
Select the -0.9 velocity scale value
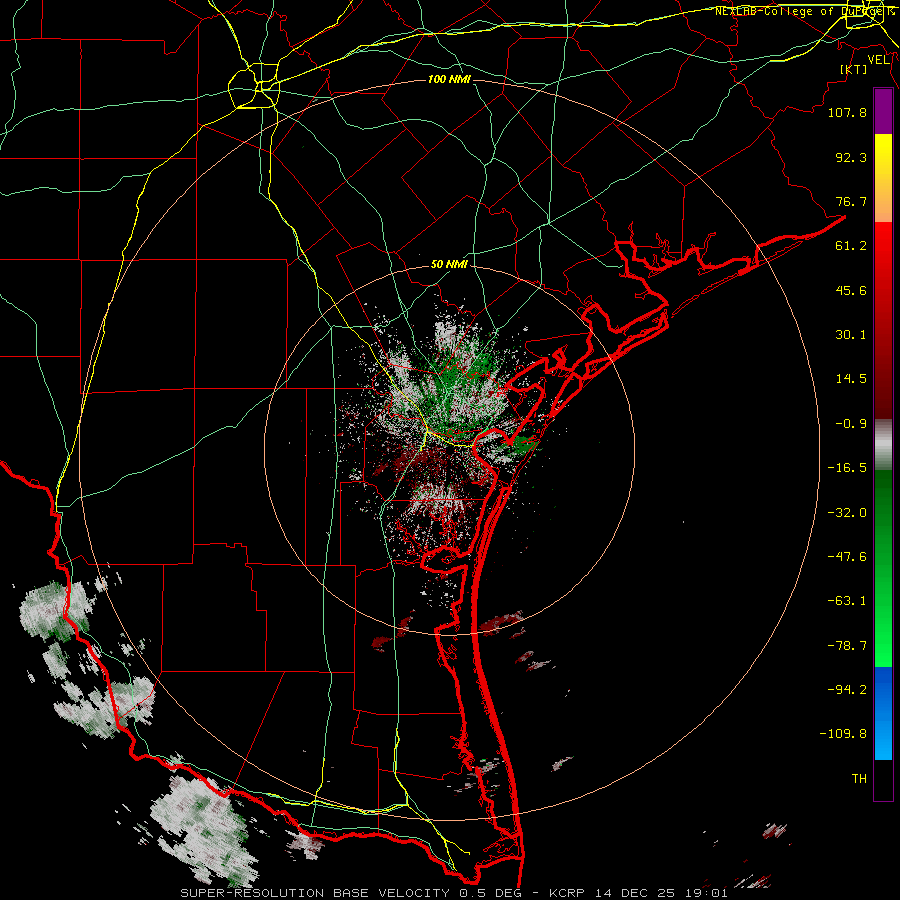[x=851, y=424]
